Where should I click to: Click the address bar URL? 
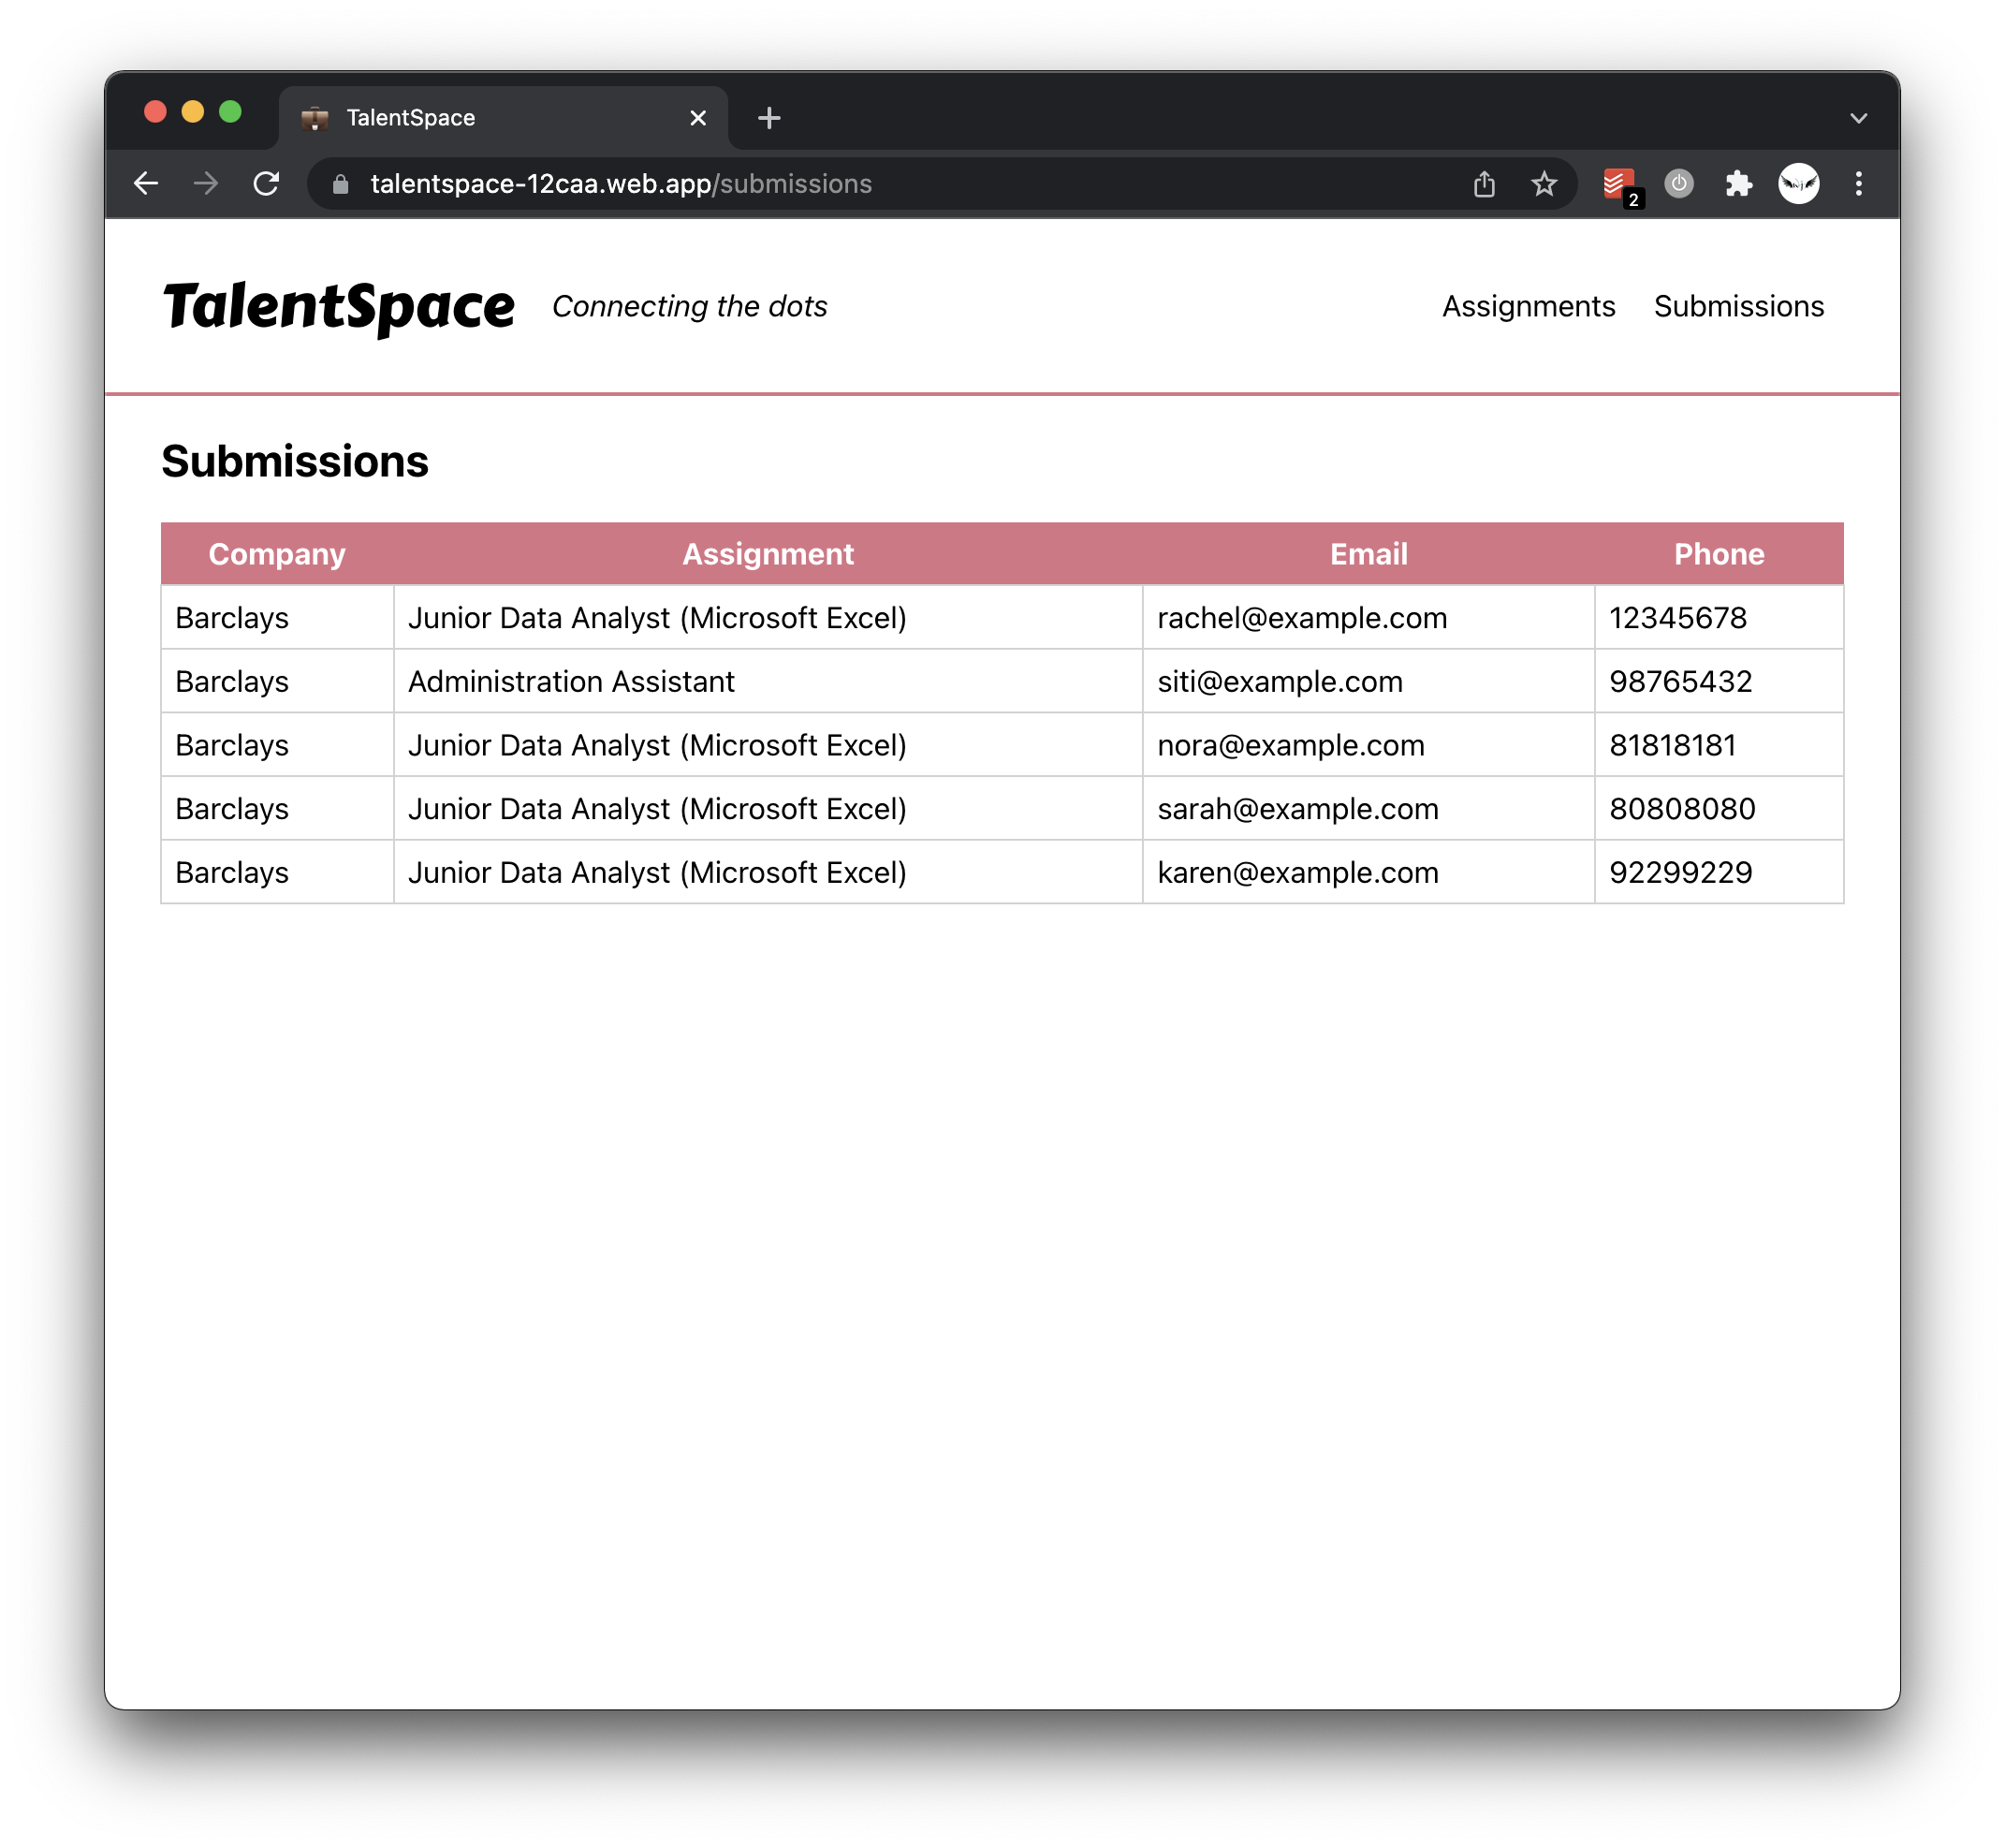[620, 184]
